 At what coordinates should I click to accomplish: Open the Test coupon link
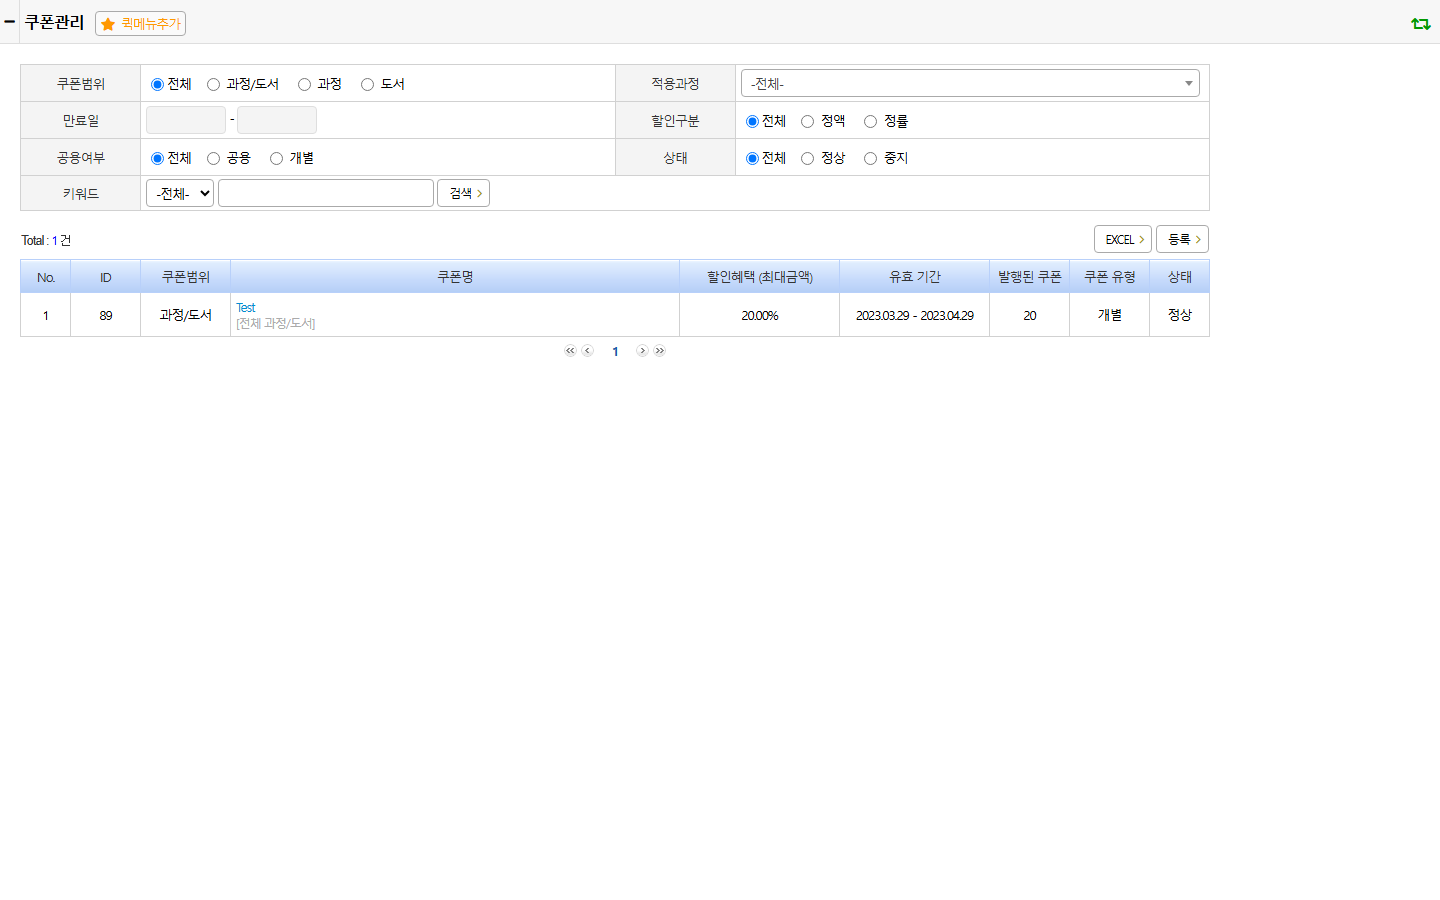click(246, 307)
